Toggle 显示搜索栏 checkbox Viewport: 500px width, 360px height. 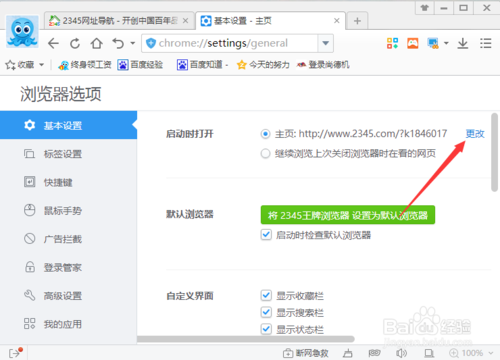click(x=266, y=312)
